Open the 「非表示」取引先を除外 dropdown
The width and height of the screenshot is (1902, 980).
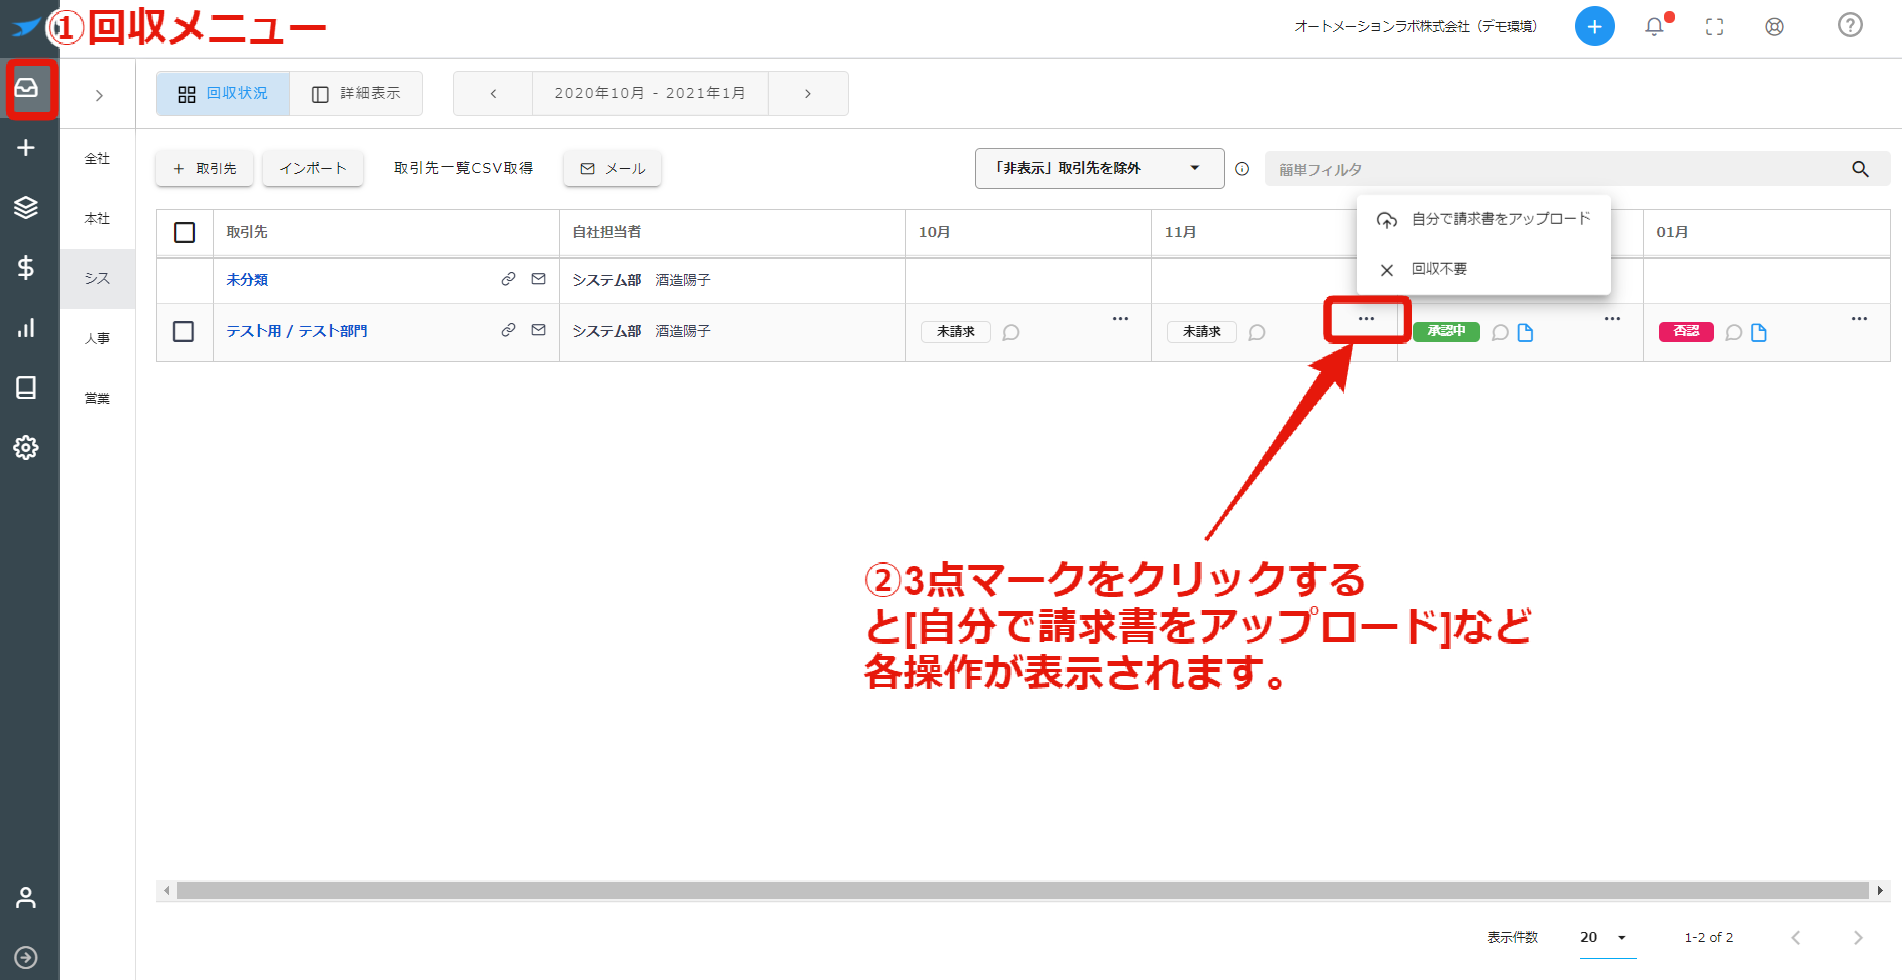1099,168
